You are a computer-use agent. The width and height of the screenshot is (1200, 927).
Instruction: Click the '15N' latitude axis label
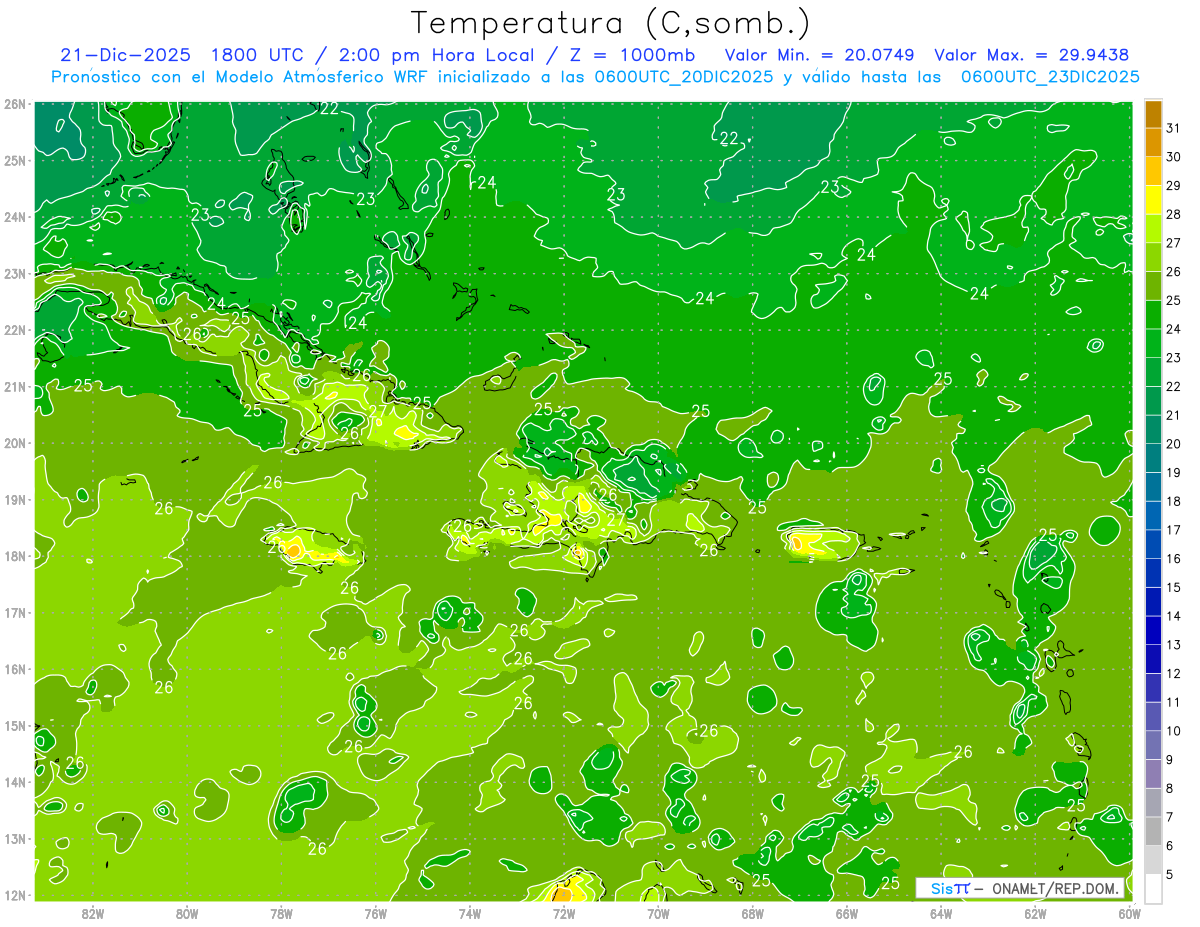tap(15, 726)
